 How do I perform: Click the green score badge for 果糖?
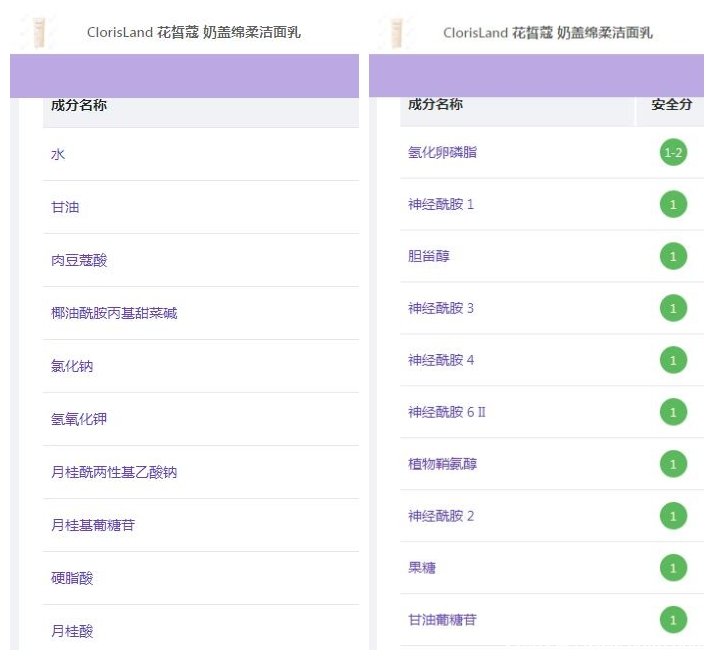[673, 569]
